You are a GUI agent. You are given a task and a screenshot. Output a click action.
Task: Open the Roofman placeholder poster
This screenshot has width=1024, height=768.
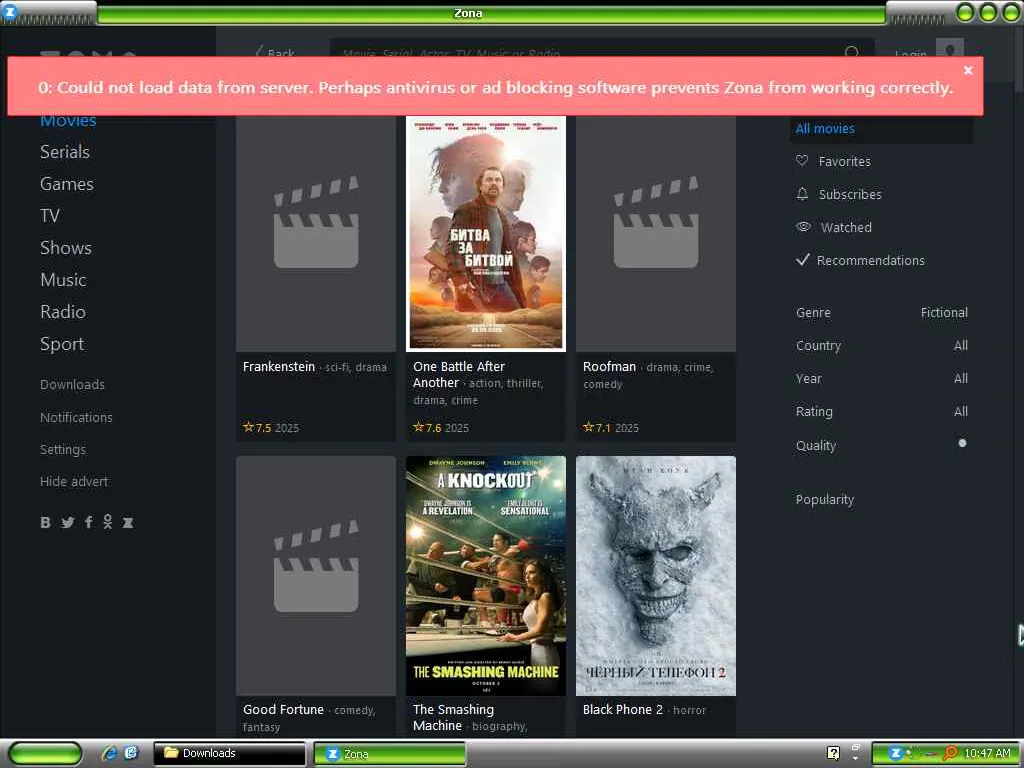(x=656, y=234)
